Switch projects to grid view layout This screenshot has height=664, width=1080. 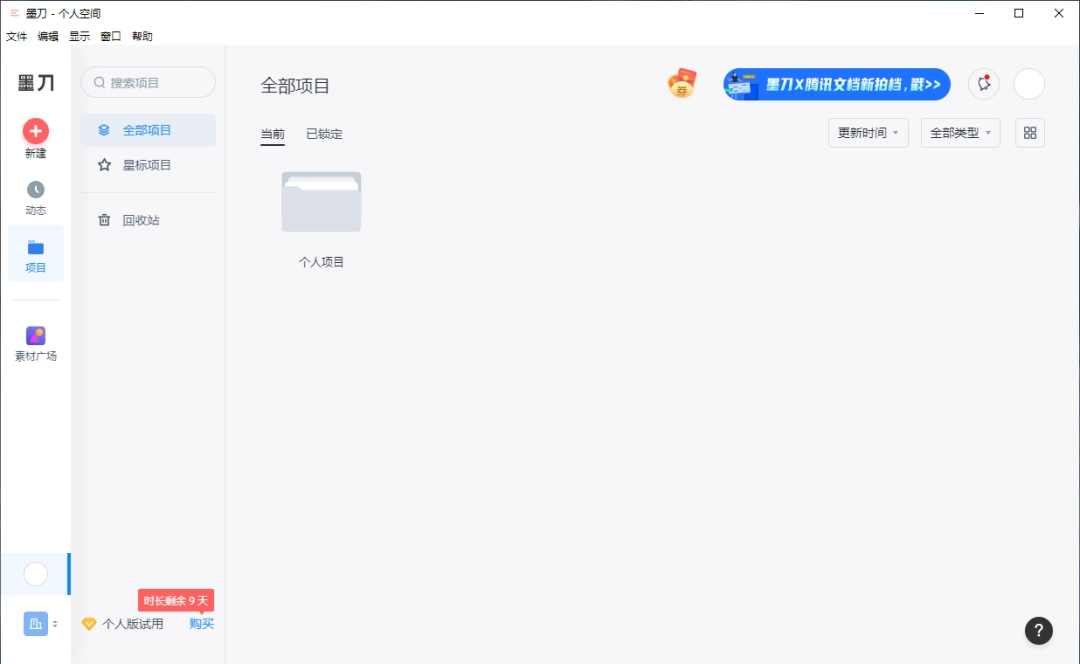1030,132
